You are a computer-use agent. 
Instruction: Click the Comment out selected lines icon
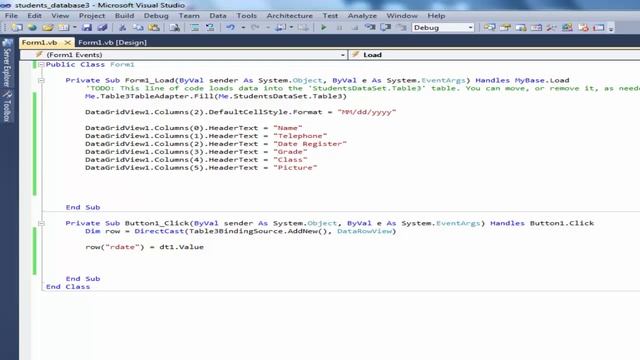195,27
